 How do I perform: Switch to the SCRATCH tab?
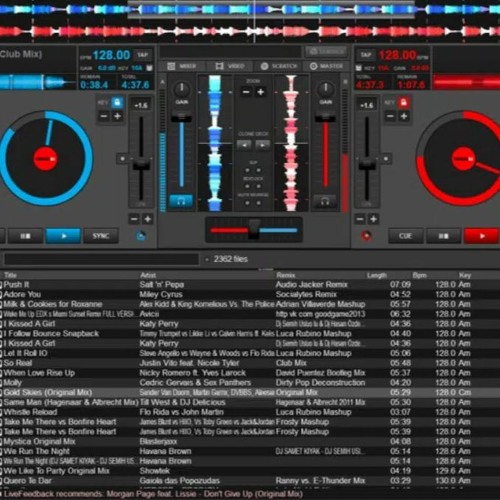coord(278,66)
